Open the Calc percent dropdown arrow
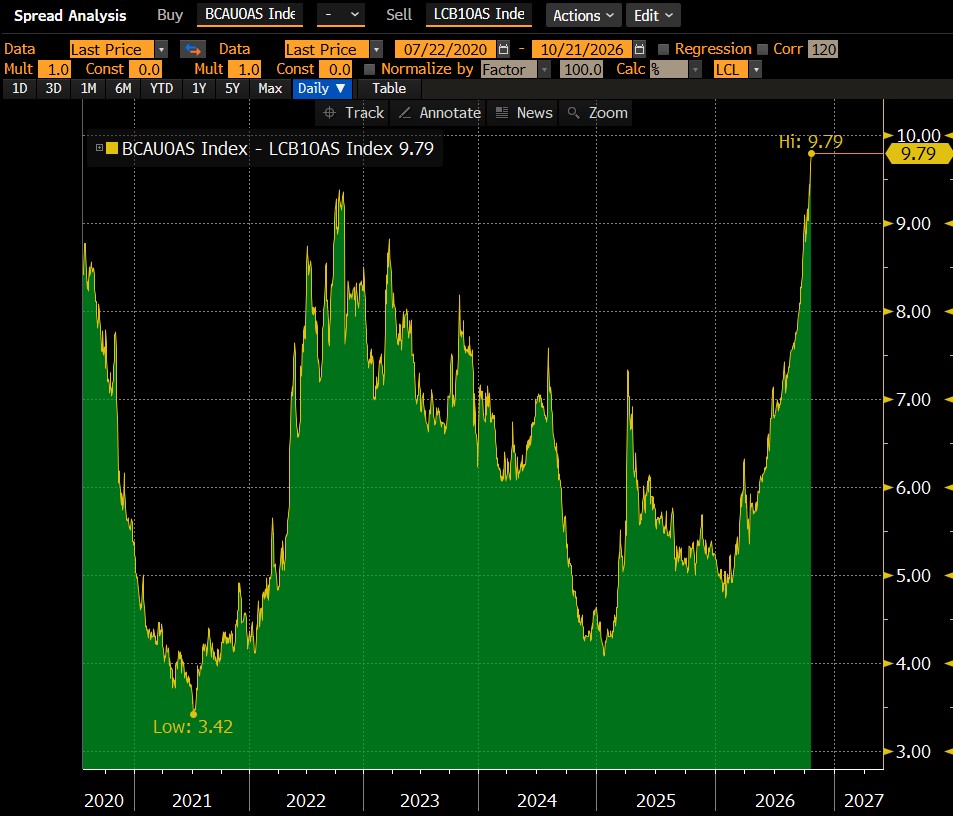This screenshot has width=953, height=816. pos(695,69)
